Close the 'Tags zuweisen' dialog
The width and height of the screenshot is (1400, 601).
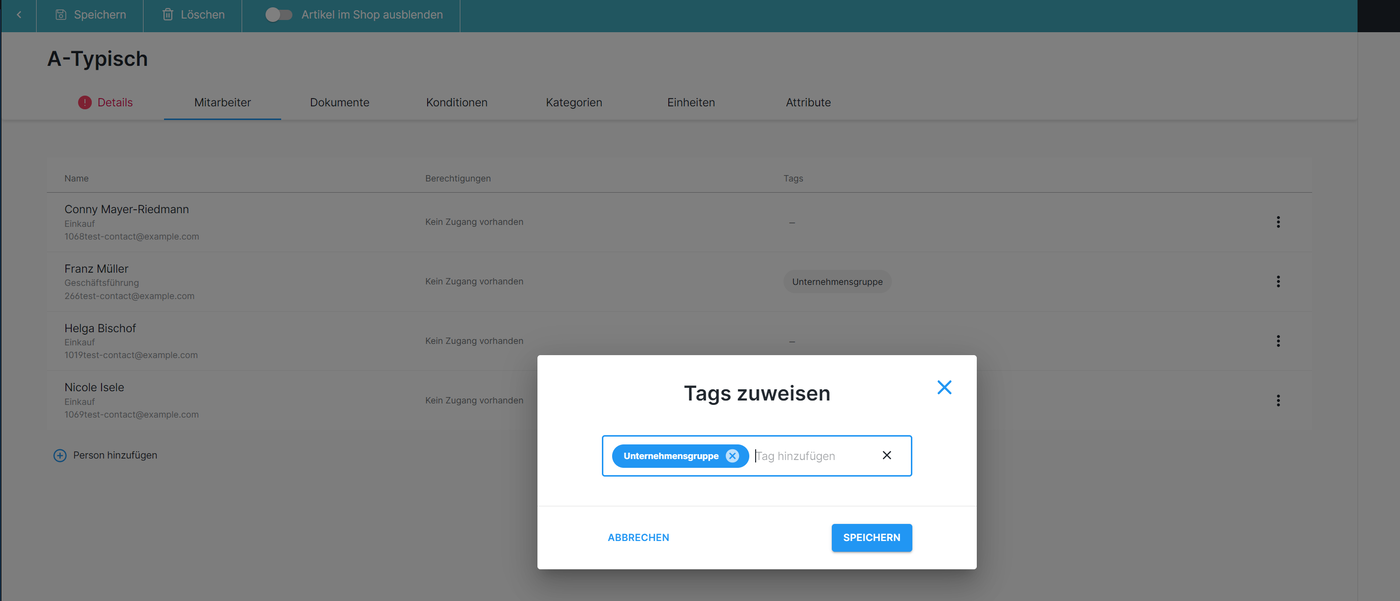click(x=944, y=388)
